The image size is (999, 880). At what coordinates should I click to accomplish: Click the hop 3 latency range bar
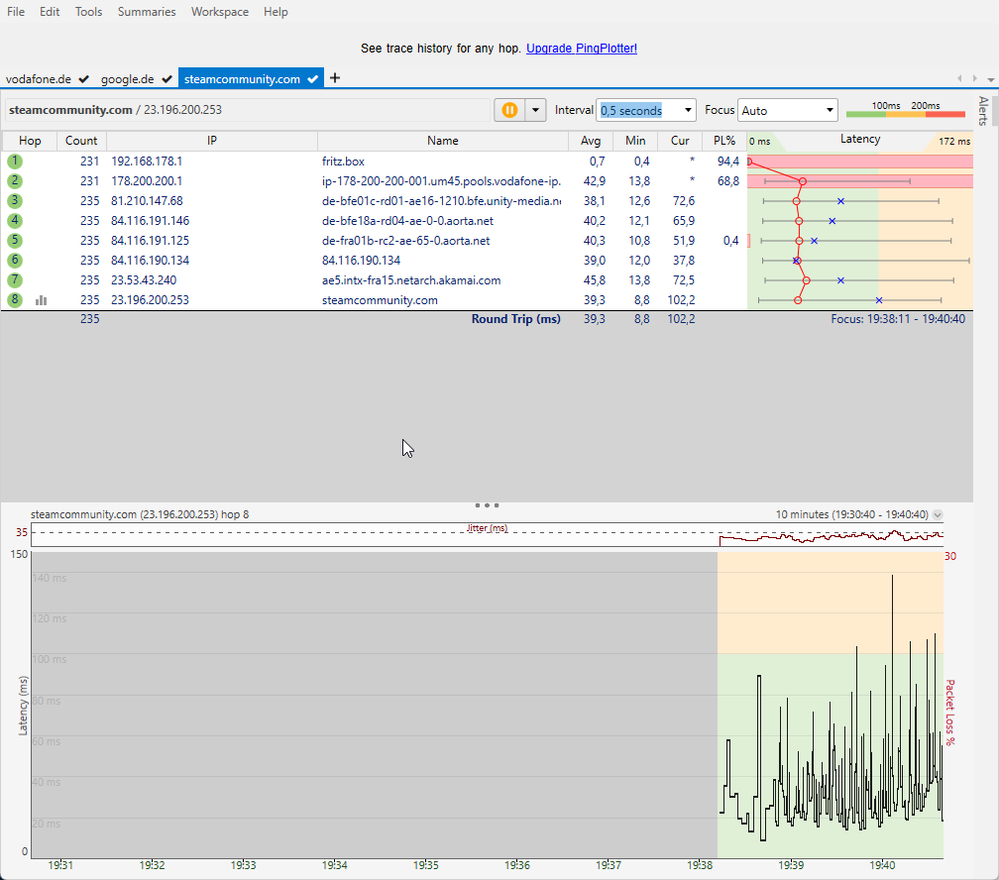(851, 201)
